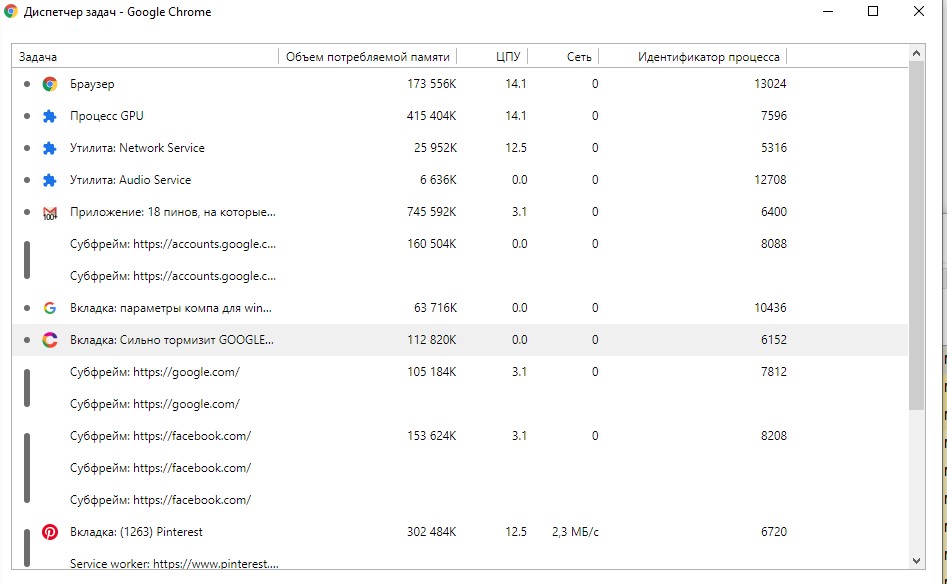Click the Pinterest icon in the task list
The width and height of the screenshot is (947, 584).
pyautogui.click(x=50, y=532)
